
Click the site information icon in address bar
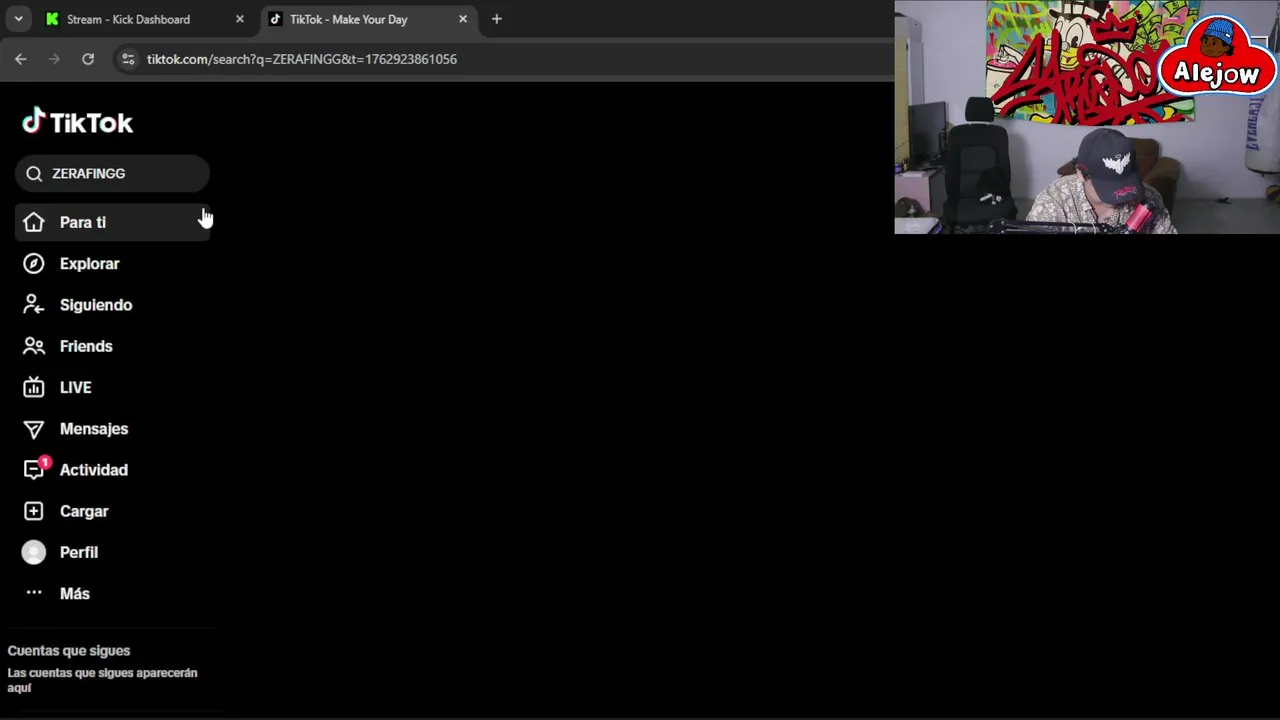[x=128, y=59]
